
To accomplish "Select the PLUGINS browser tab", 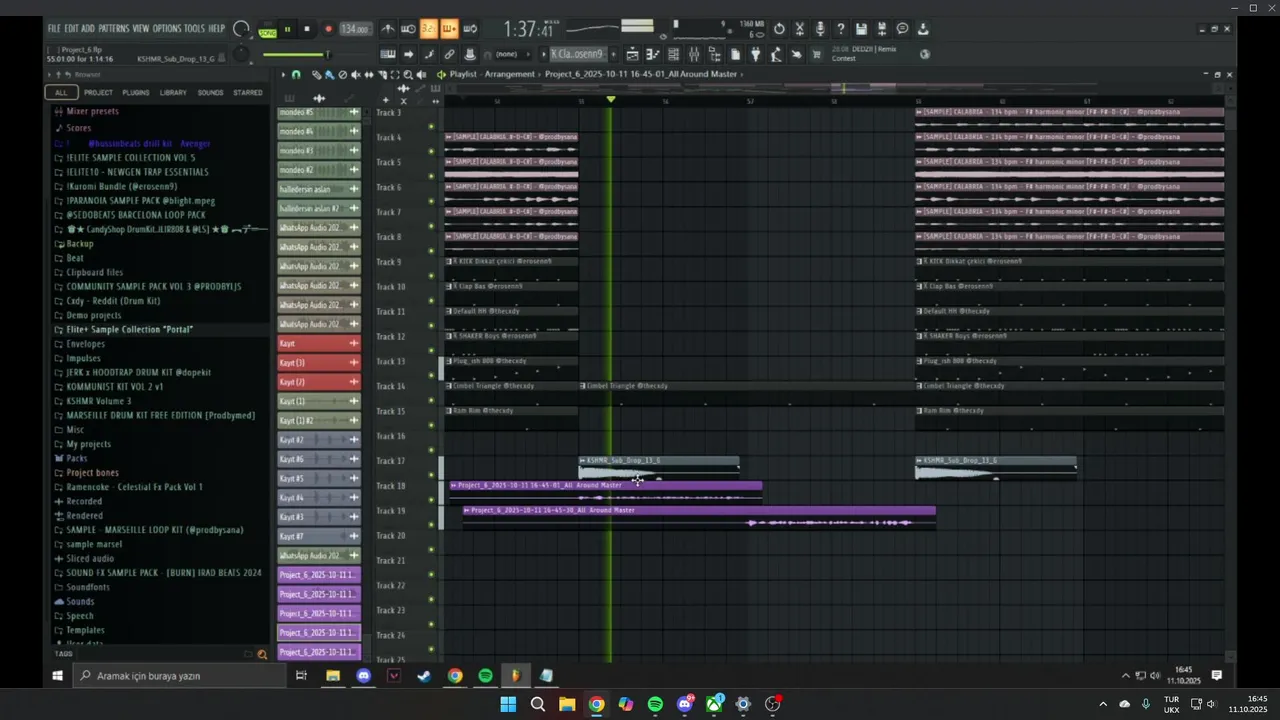I will pyautogui.click(x=135, y=92).
